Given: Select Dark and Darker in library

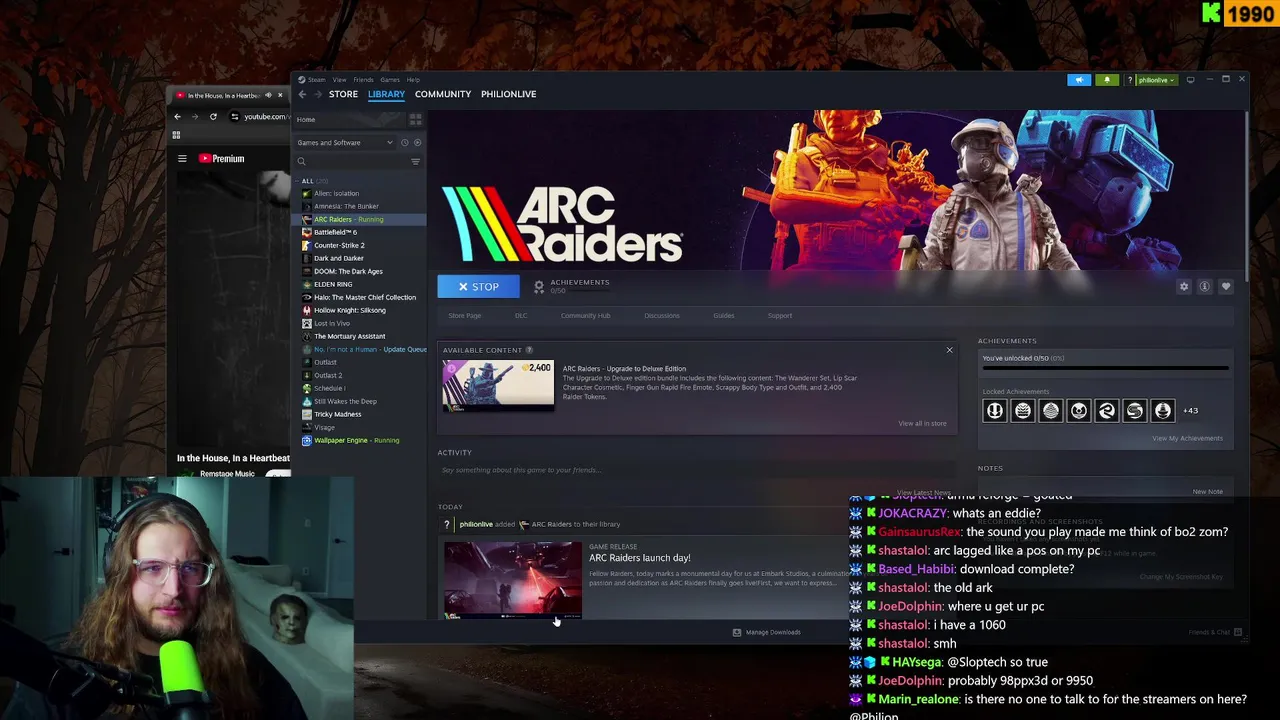Looking at the screenshot, I should pyautogui.click(x=338, y=259).
